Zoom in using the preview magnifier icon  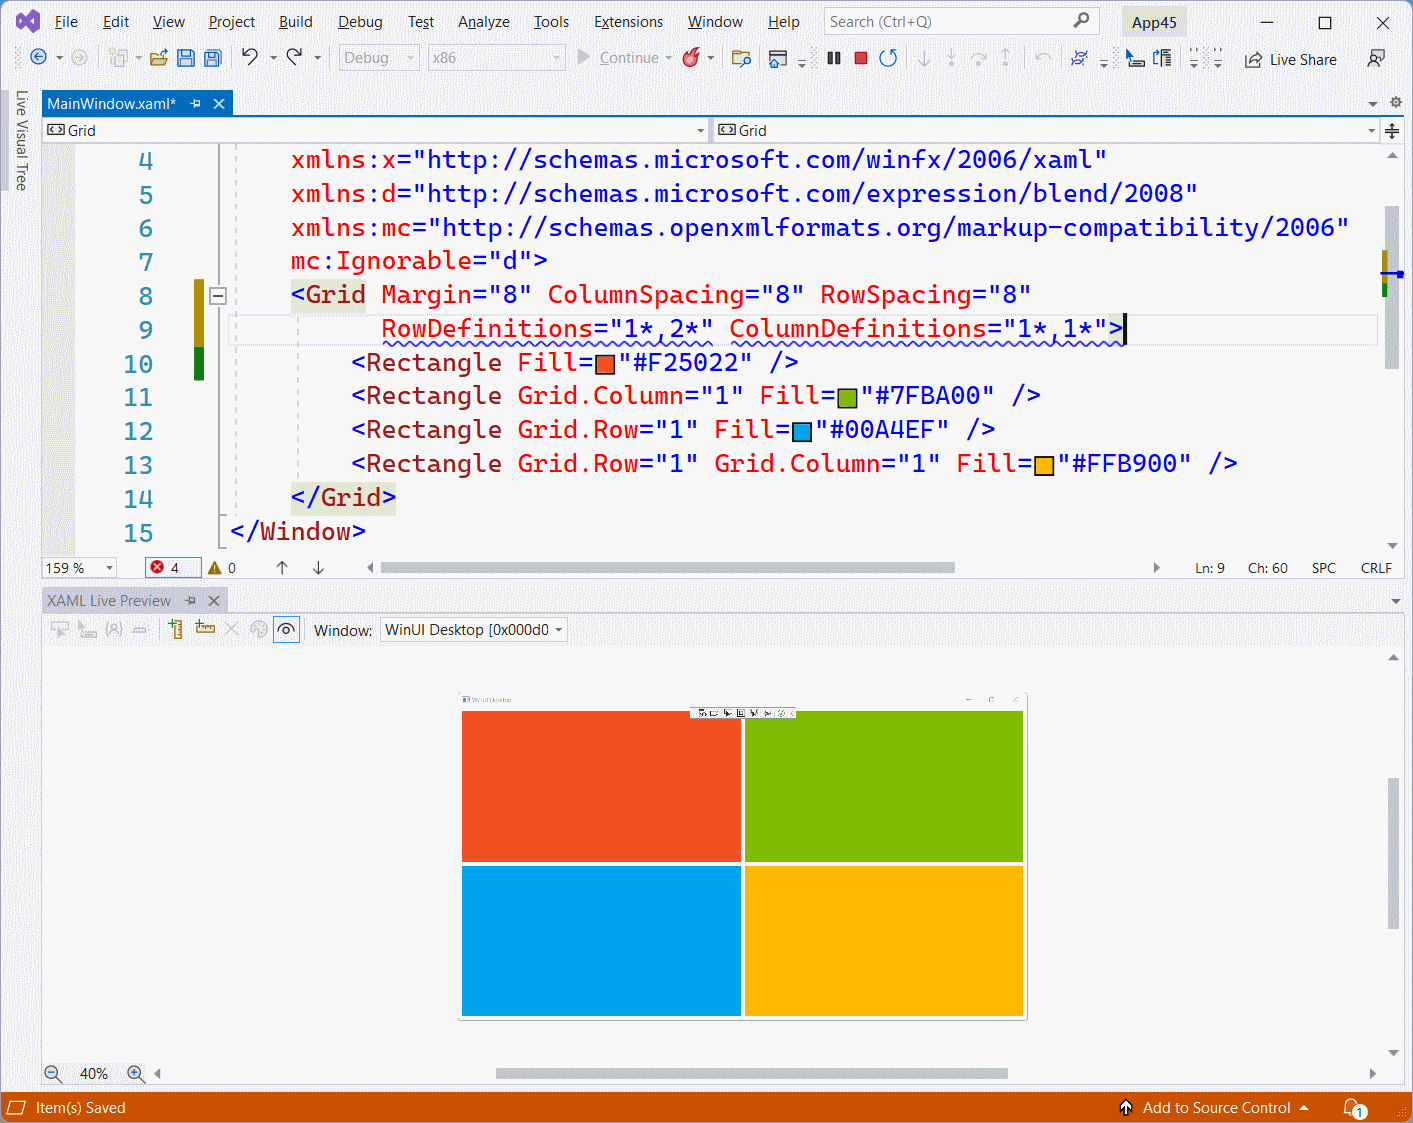tap(136, 1073)
